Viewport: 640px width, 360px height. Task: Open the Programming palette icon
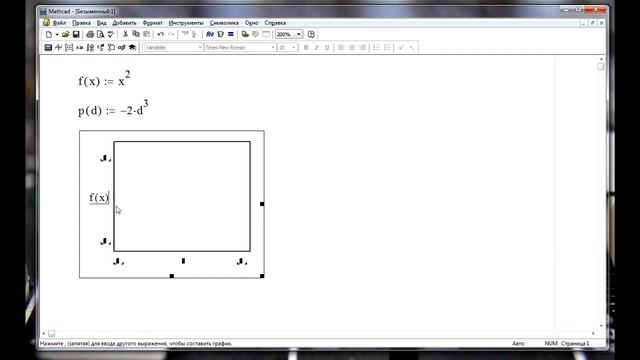[x=111, y=48]
